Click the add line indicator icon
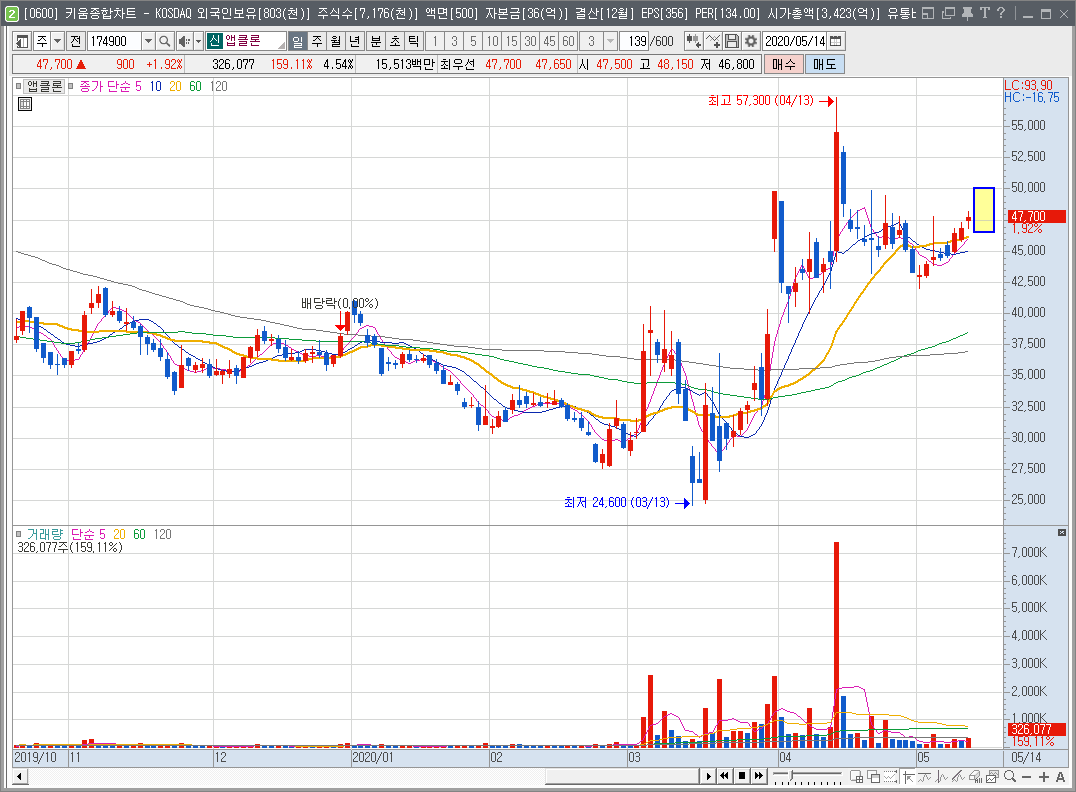 click(x=713, y=41)
